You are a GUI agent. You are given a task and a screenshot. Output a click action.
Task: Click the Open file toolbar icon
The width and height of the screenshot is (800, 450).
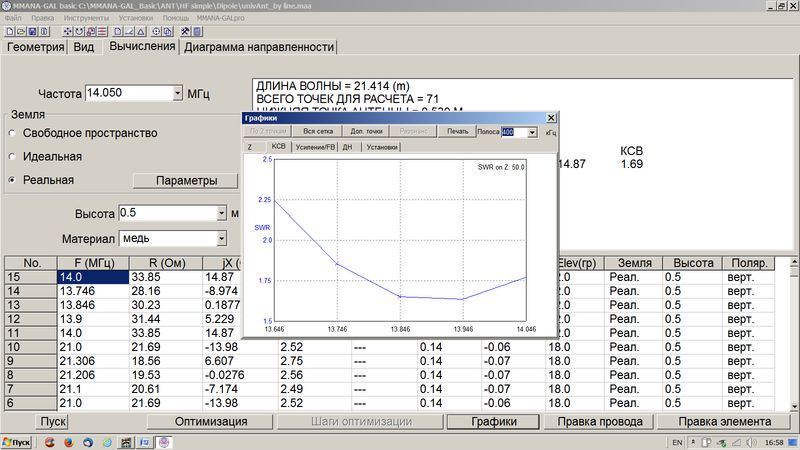tap(20, 31)
